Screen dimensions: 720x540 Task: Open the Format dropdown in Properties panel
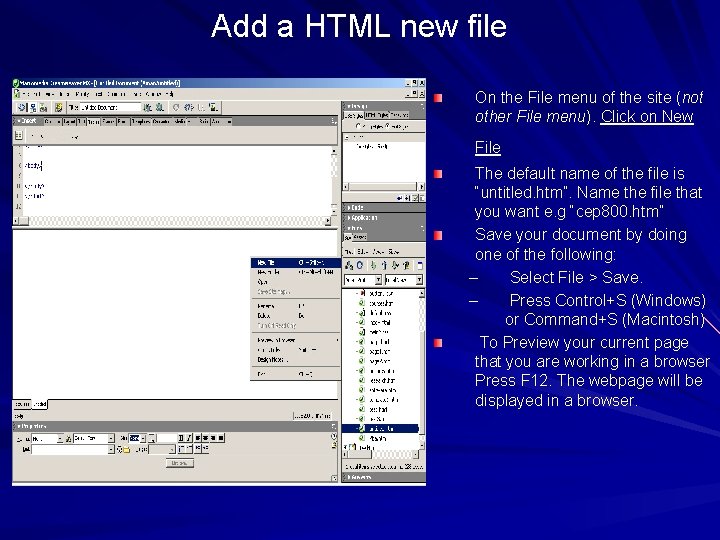[60, 439]
